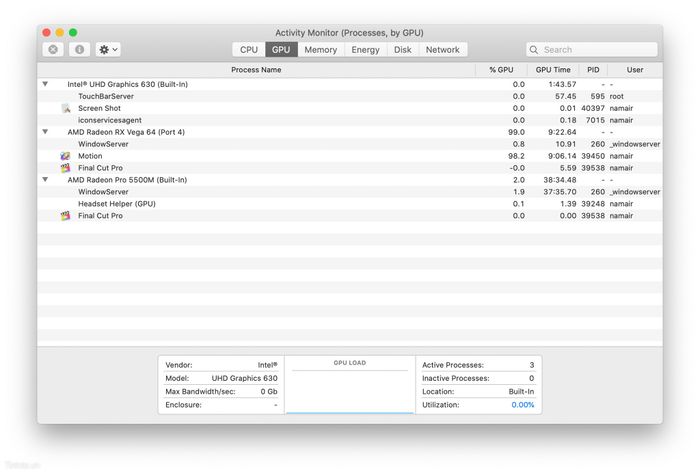Viewport: 700px width, 473px height.
Task: Click the root user cell
Action: 617,96
